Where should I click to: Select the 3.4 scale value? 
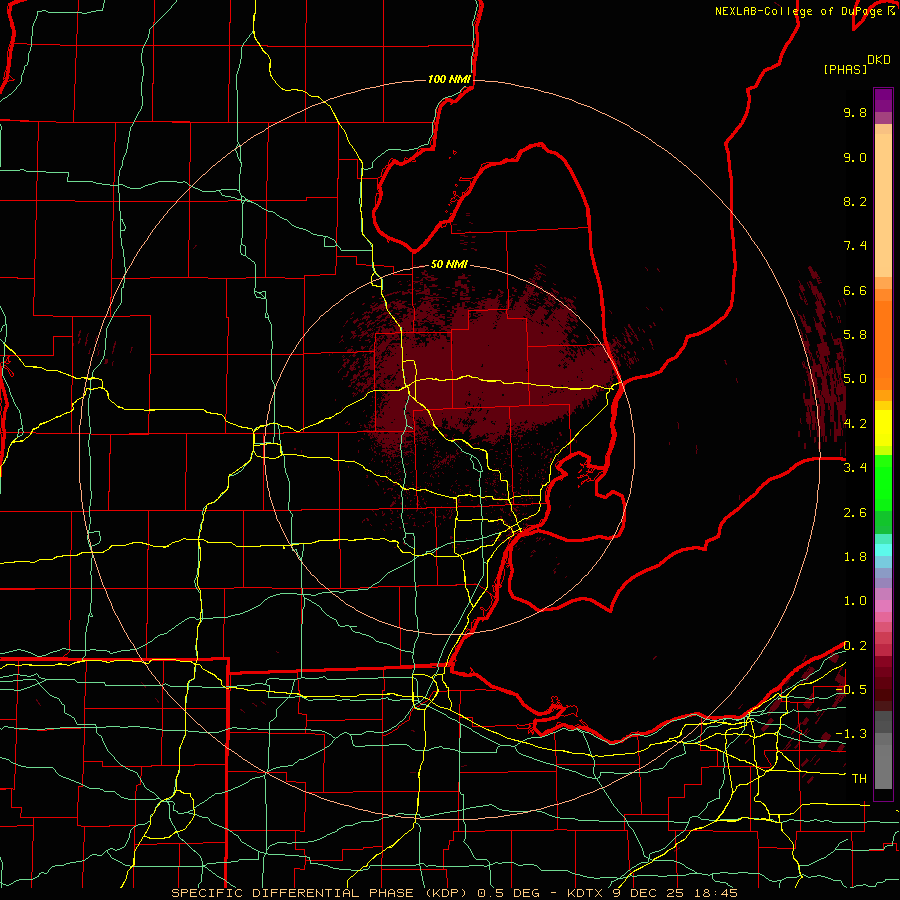(x=855, y=468)
